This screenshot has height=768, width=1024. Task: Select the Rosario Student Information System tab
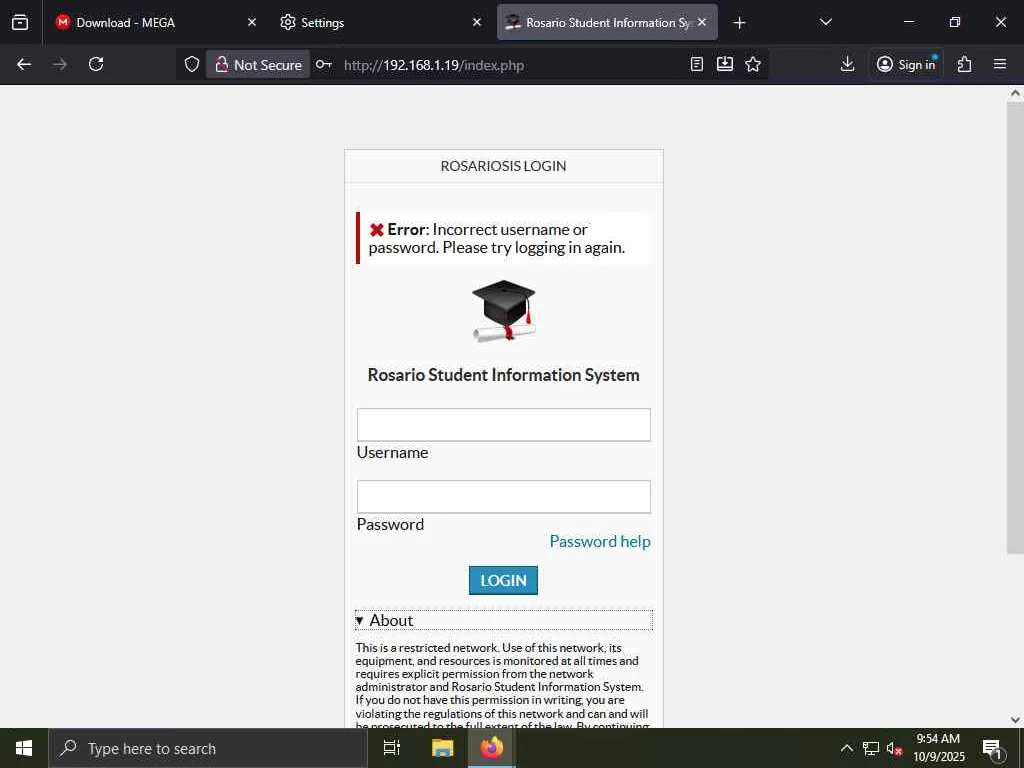point(607,22)
